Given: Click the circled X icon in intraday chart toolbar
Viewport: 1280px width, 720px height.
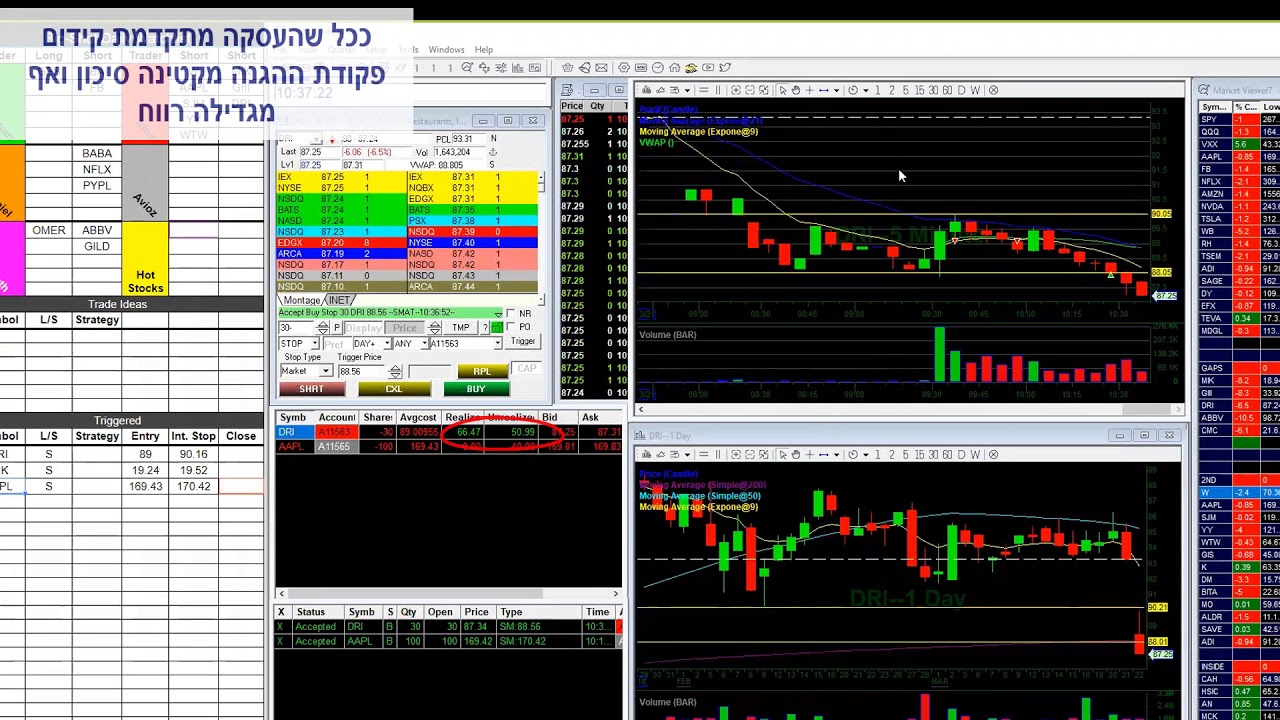Looking at the screenshot, I should (x=993, y=90).
